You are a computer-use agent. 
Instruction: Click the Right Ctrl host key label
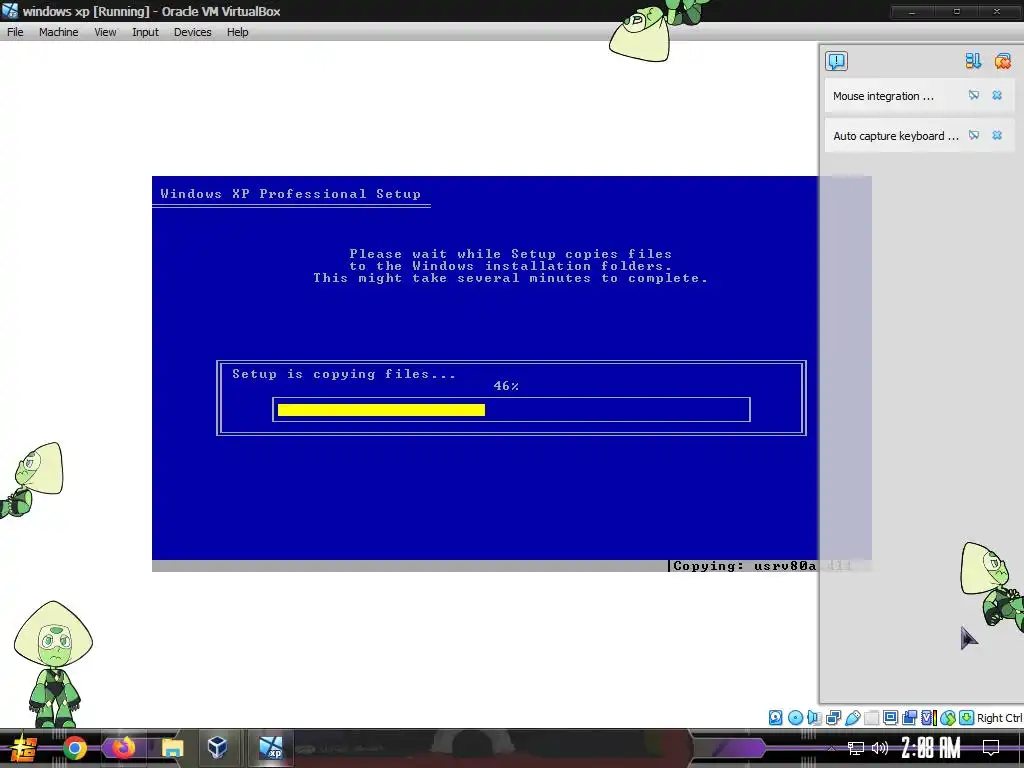[x=1000, y=718]
